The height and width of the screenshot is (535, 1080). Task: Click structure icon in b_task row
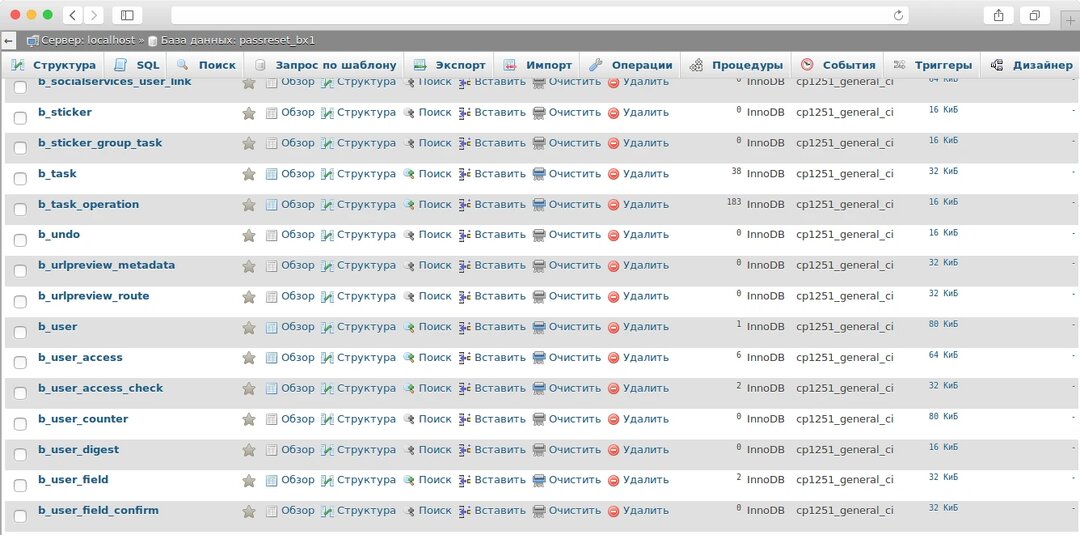327,174
